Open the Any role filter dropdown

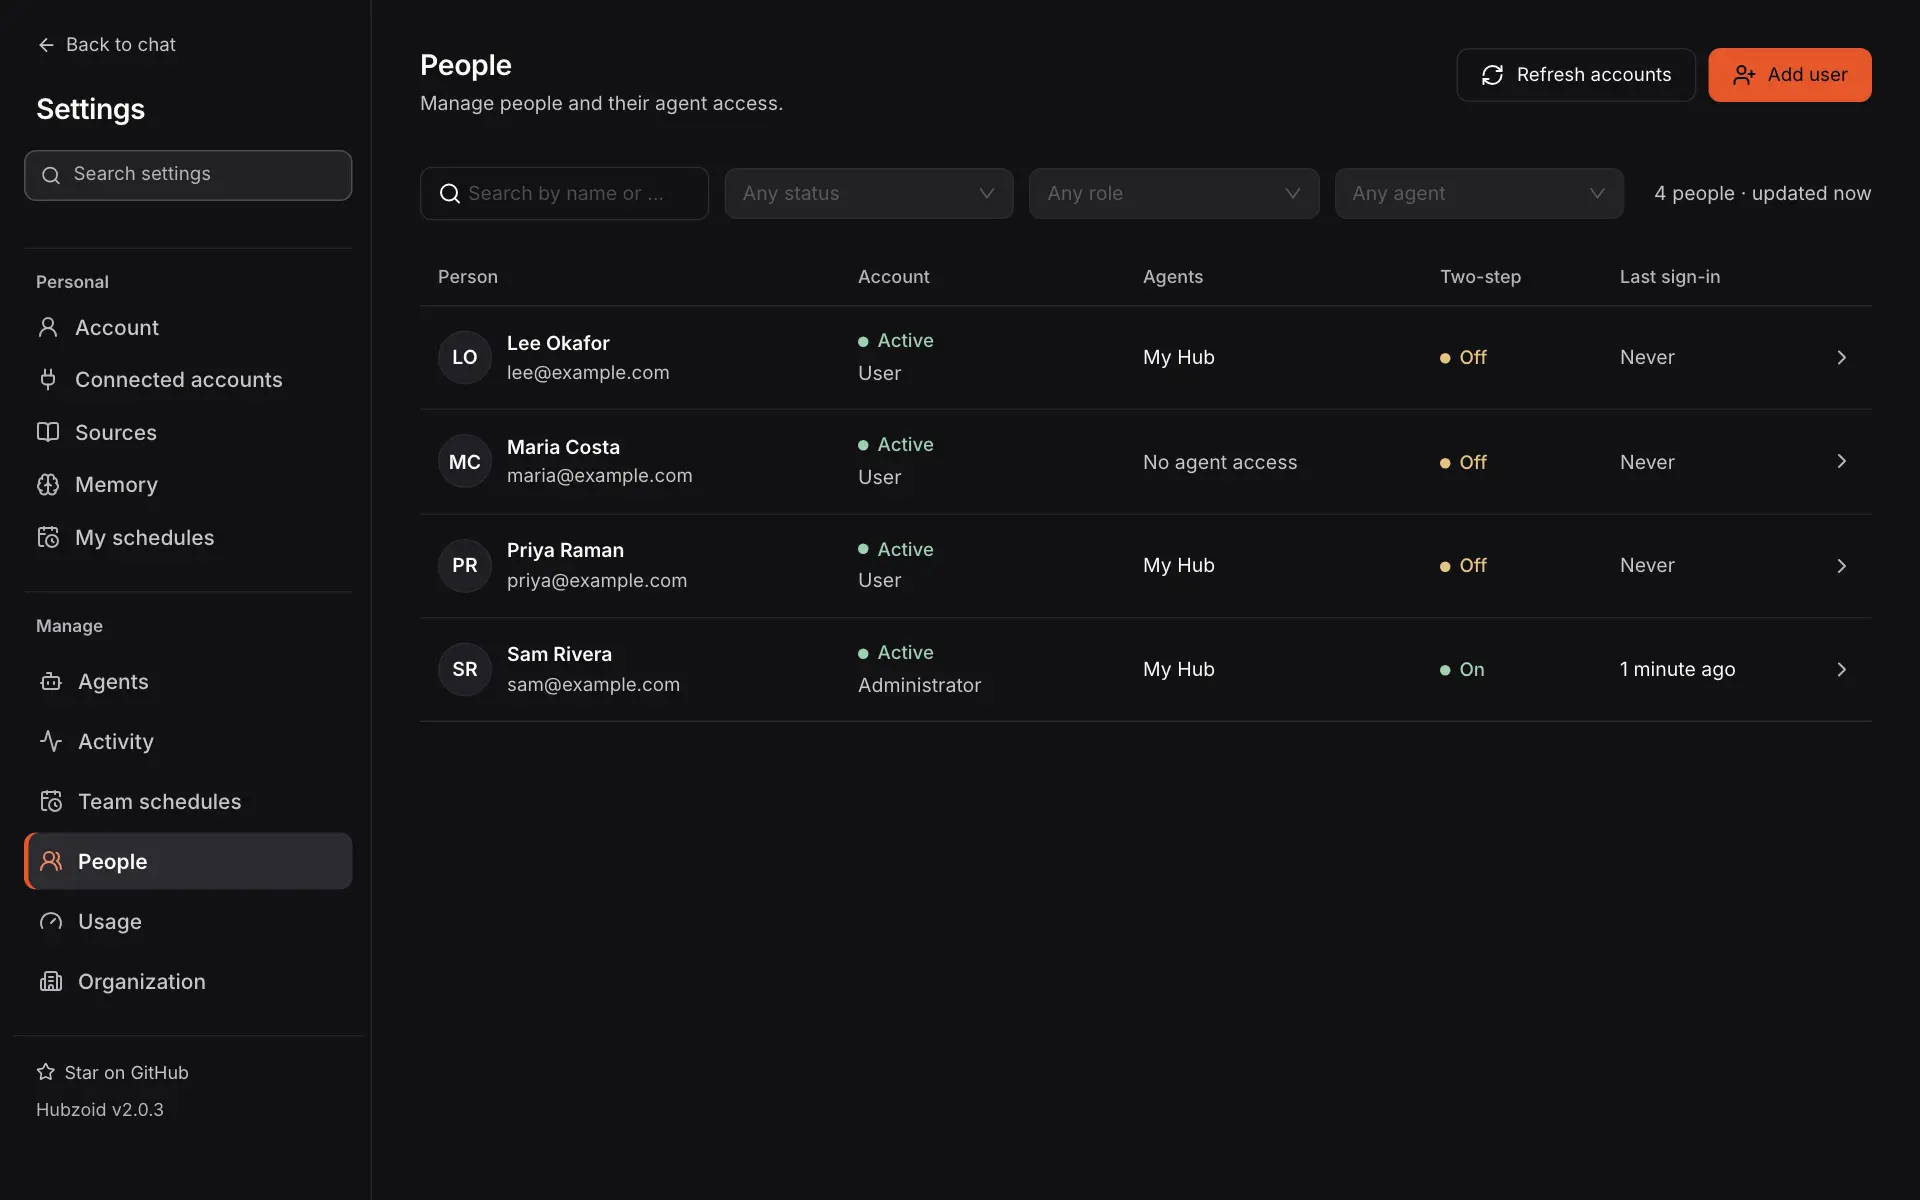pos(1174,194)
